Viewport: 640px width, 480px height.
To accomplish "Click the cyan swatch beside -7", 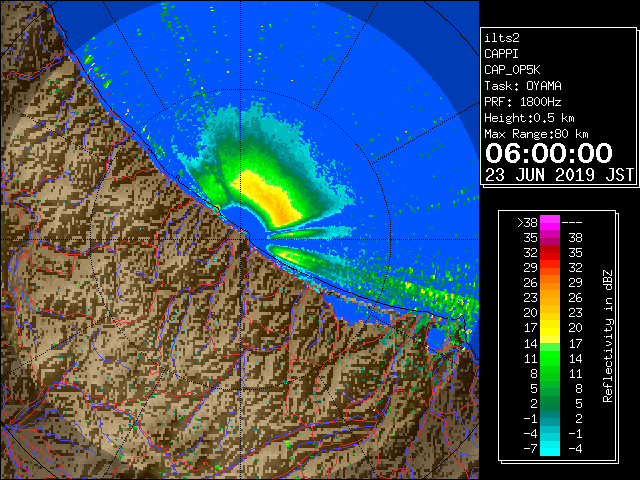I will pyautogui.click(x=550, y=448).
